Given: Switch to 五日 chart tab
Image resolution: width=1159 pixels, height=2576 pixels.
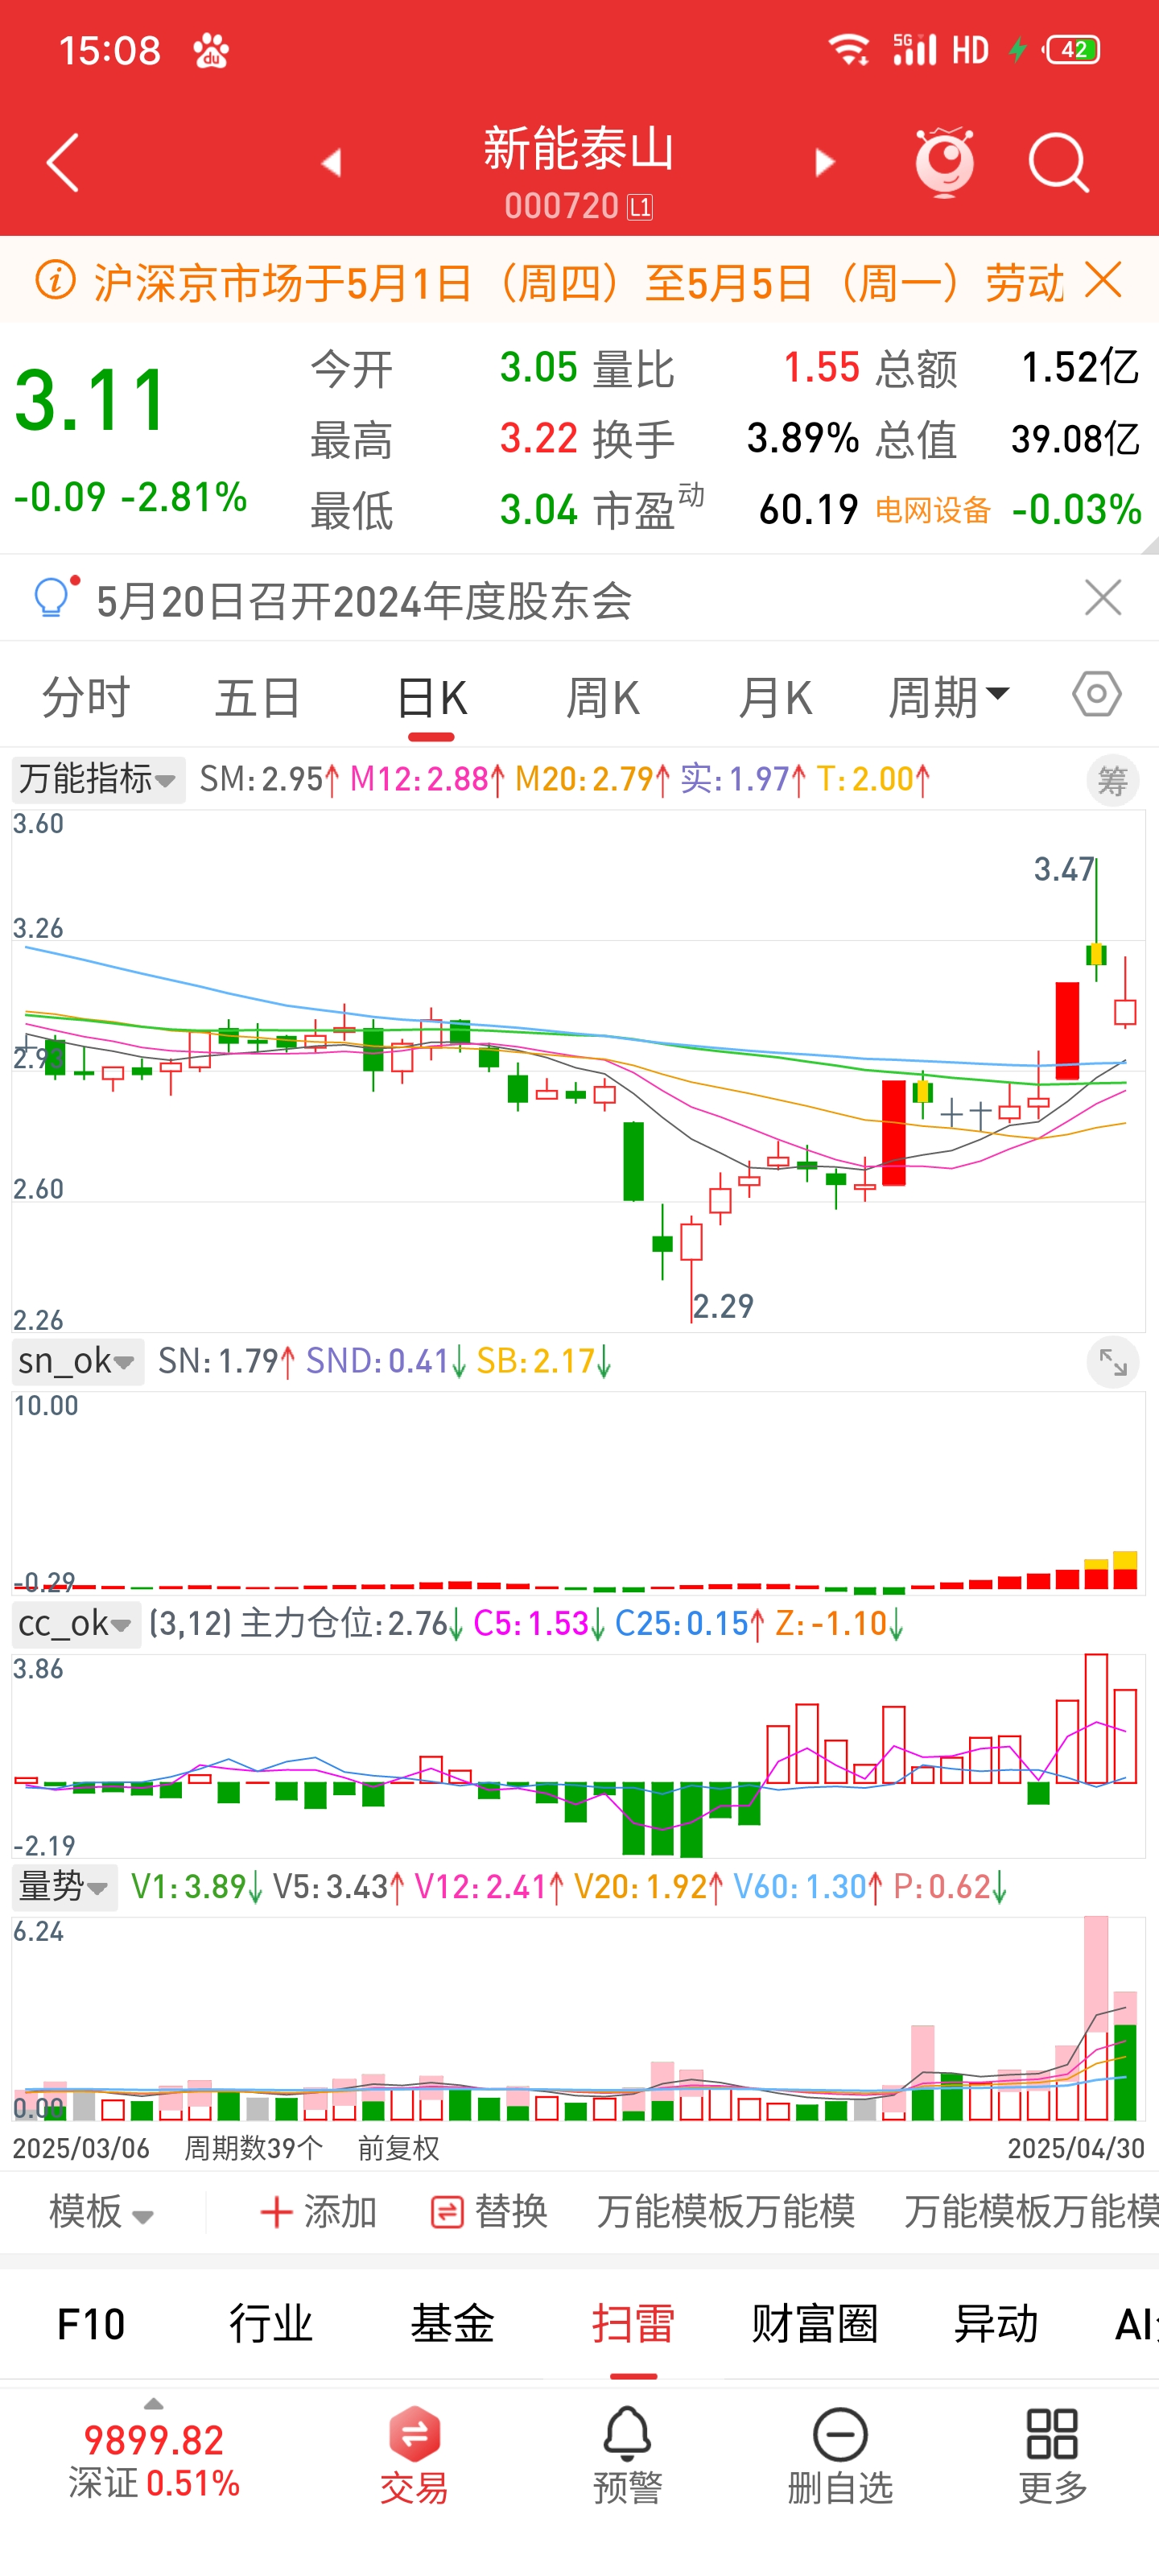Looking at the screenshot, I should [x=258, y=697].
